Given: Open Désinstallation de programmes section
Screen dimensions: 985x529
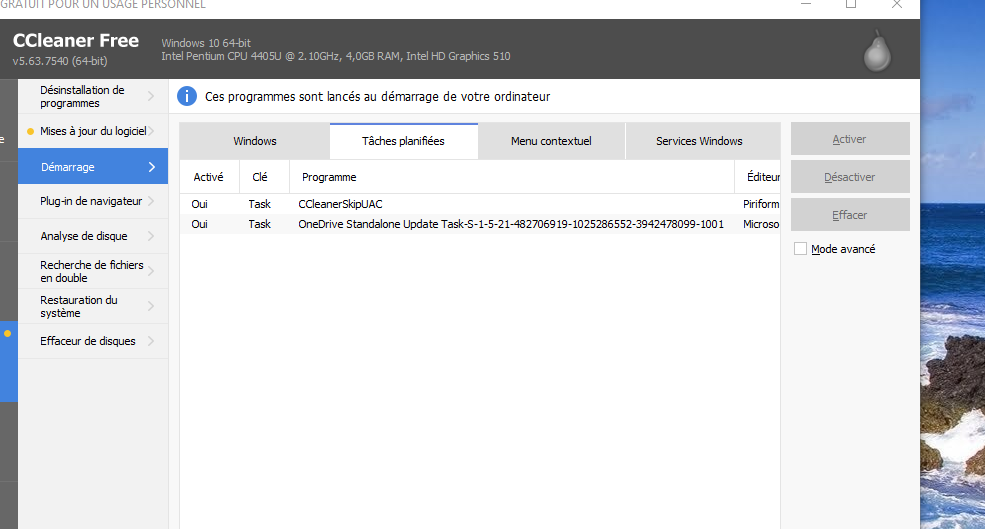Looking at the screenshot, I should click(93, 96).
